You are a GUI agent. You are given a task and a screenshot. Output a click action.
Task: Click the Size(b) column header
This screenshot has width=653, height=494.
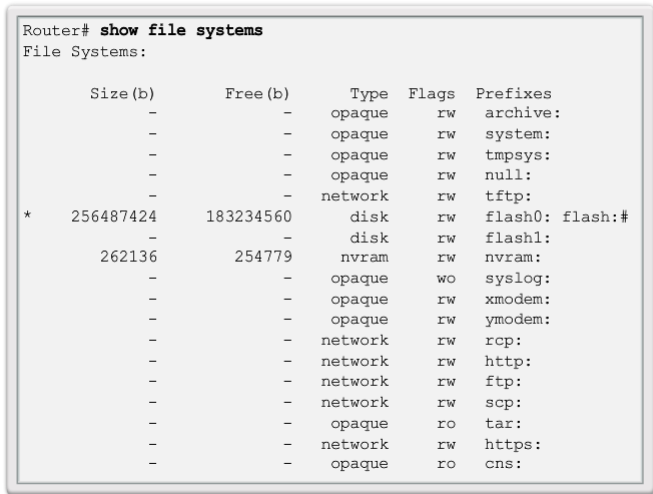122,95
